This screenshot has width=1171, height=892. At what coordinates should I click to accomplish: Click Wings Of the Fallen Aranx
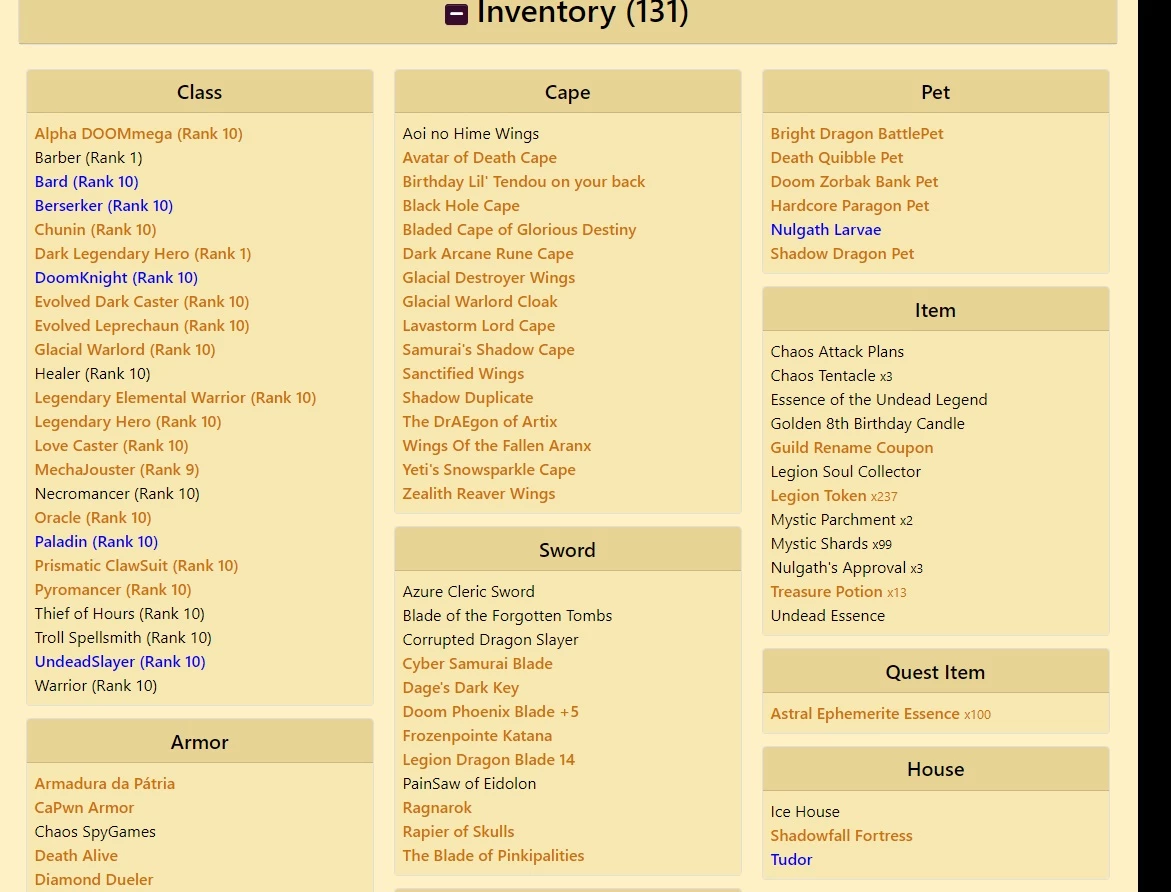click(x=497, y=445)
